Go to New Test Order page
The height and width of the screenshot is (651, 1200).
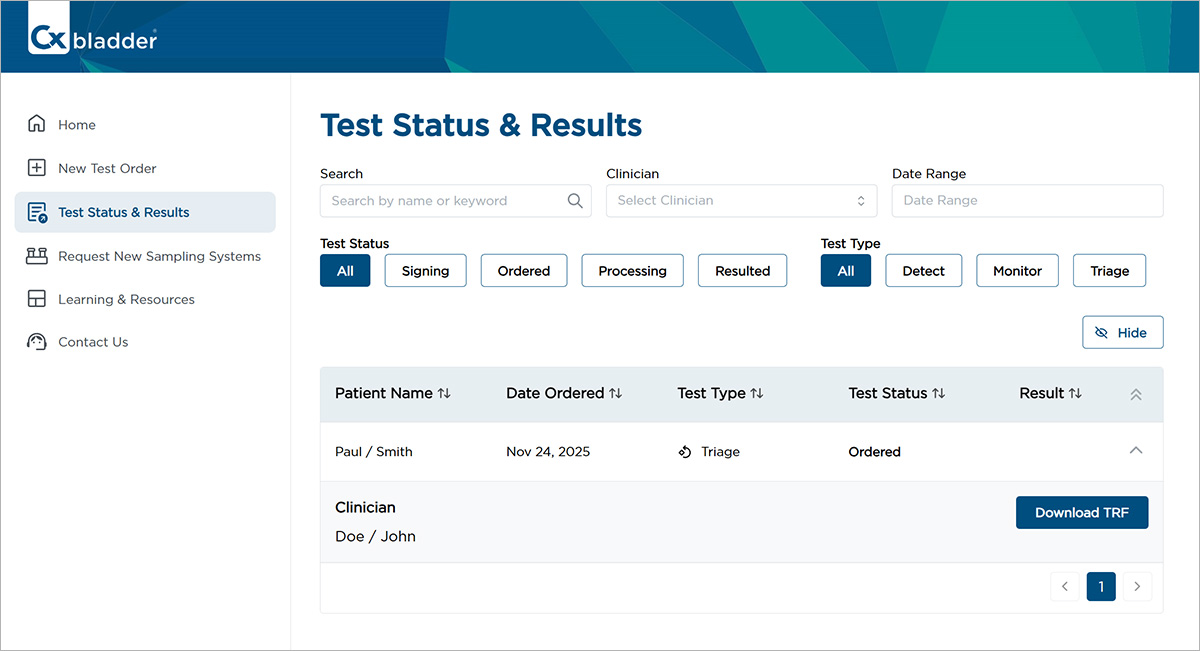coord(107,168)
